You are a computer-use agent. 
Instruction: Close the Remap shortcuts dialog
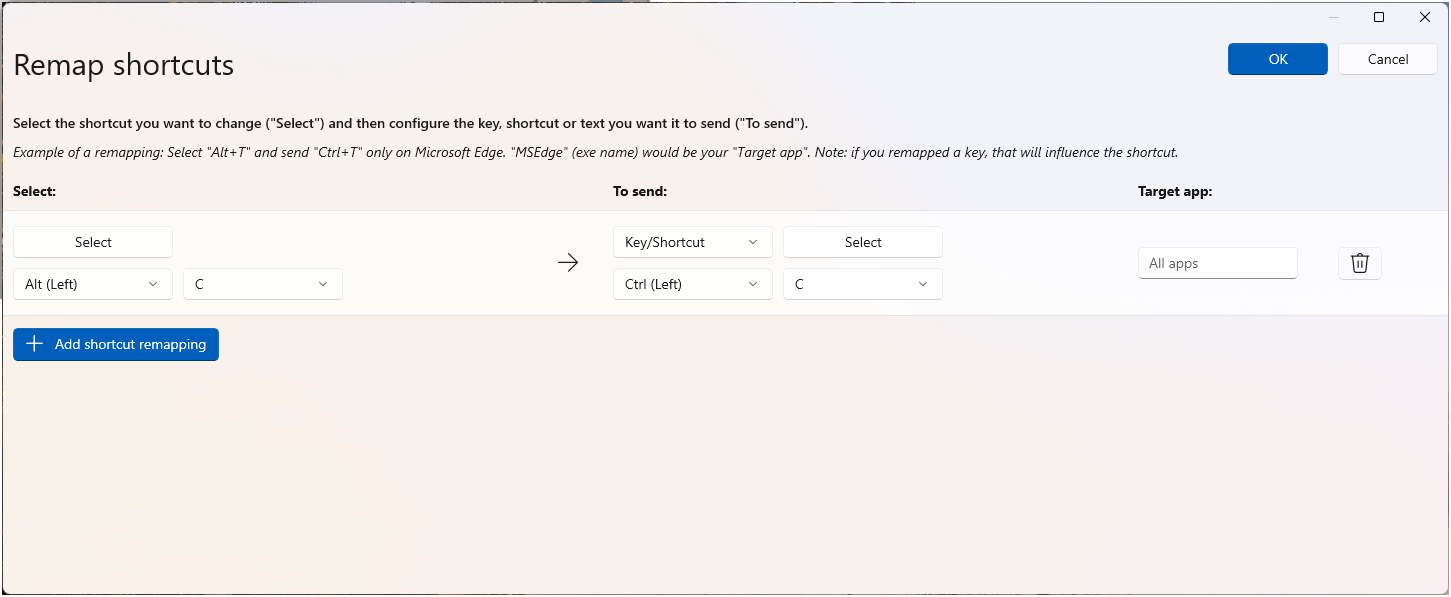(x=1425, y=17)
